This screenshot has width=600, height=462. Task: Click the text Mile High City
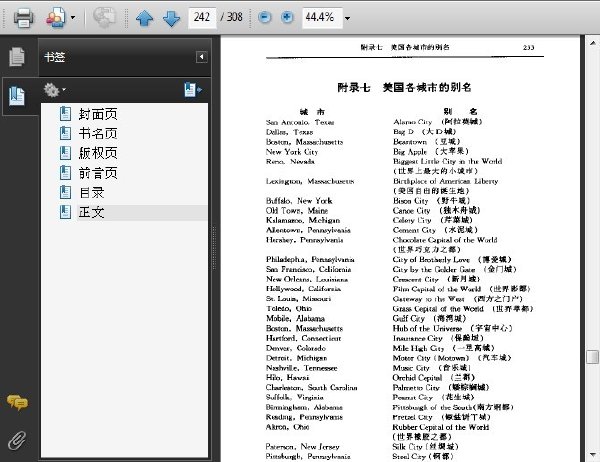click(x=418, y=348)
